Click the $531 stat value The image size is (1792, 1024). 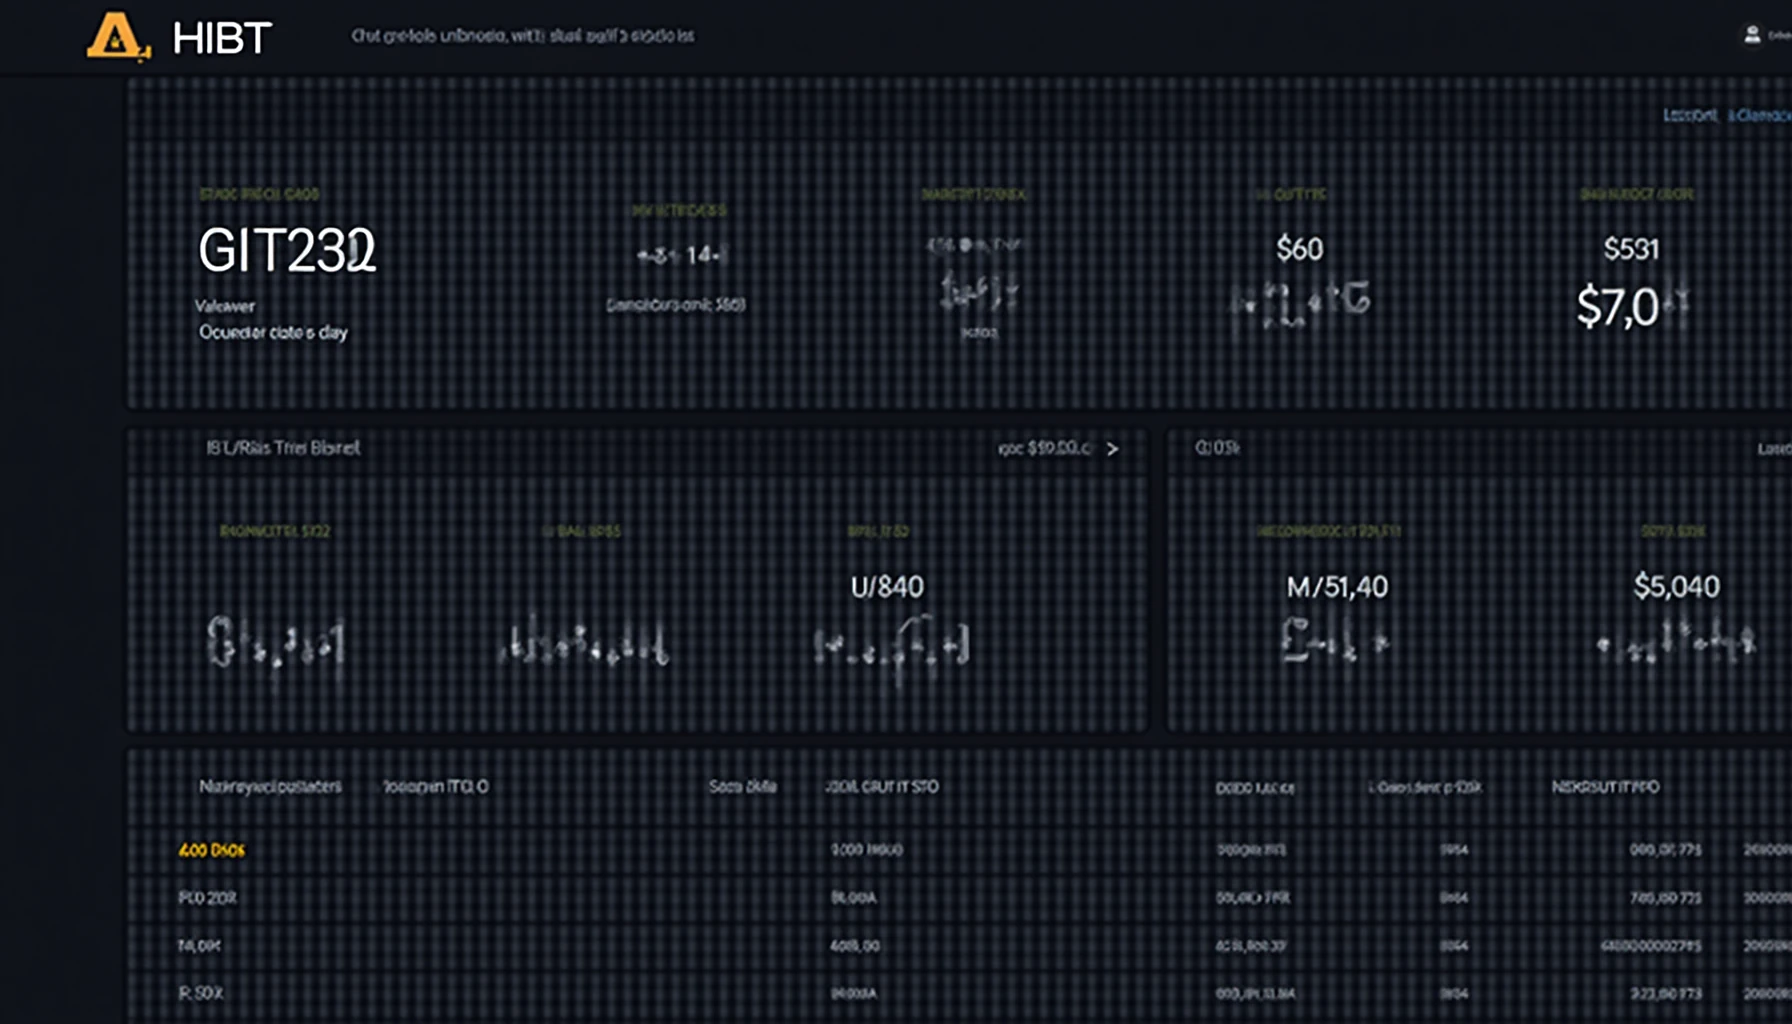pos(1631,249)
